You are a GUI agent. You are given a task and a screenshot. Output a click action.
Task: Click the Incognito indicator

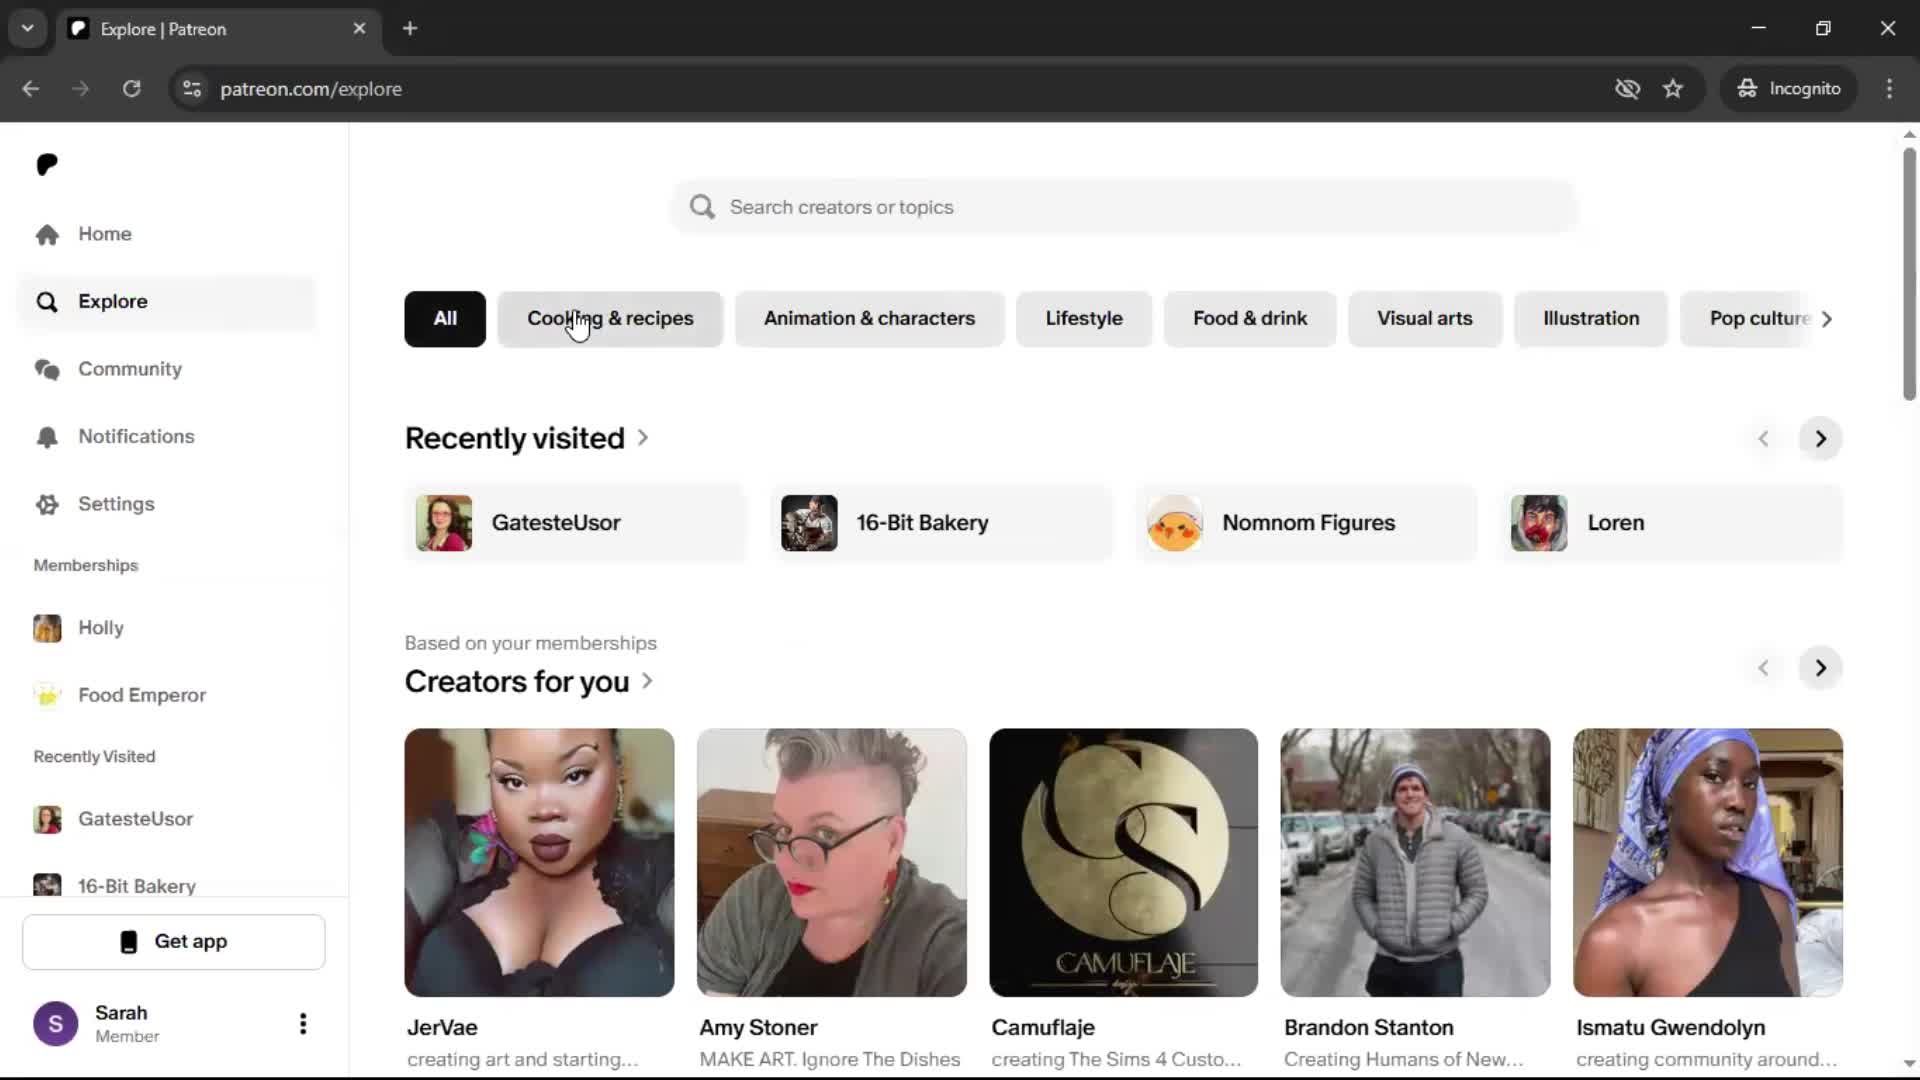point(1789,89)
